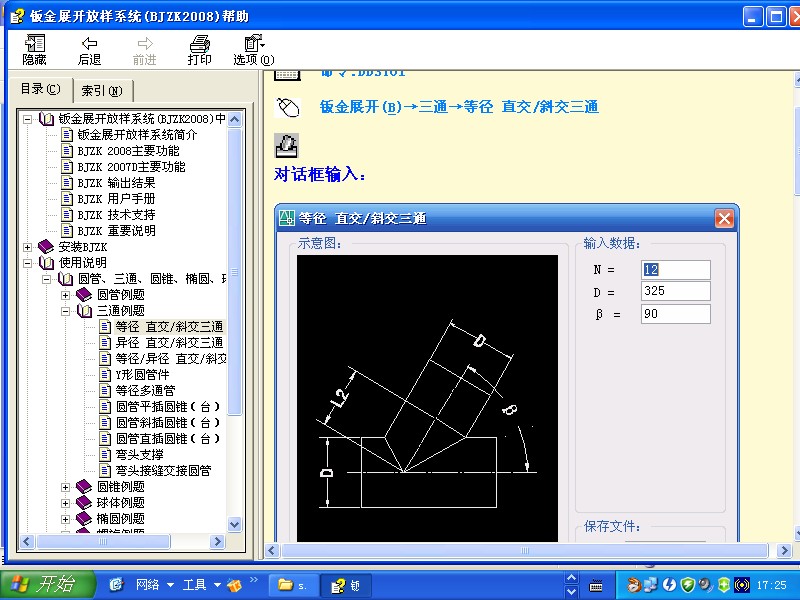Click the red close button of 等径 dialog image
This screenshot has height=600, width=800.
[x=724, y=219]
